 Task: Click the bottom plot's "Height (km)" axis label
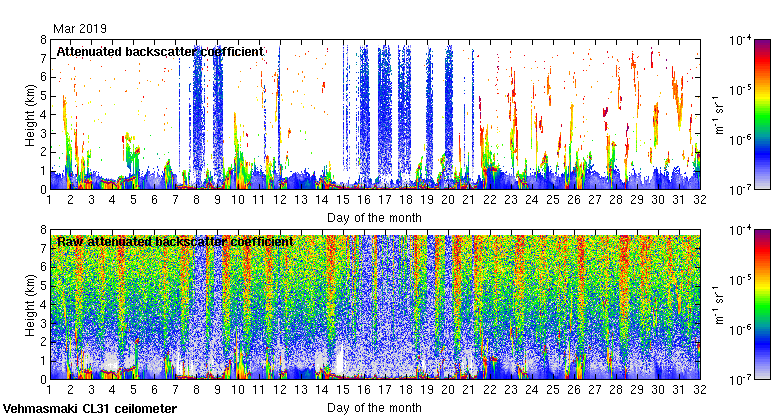click(30, 305)
